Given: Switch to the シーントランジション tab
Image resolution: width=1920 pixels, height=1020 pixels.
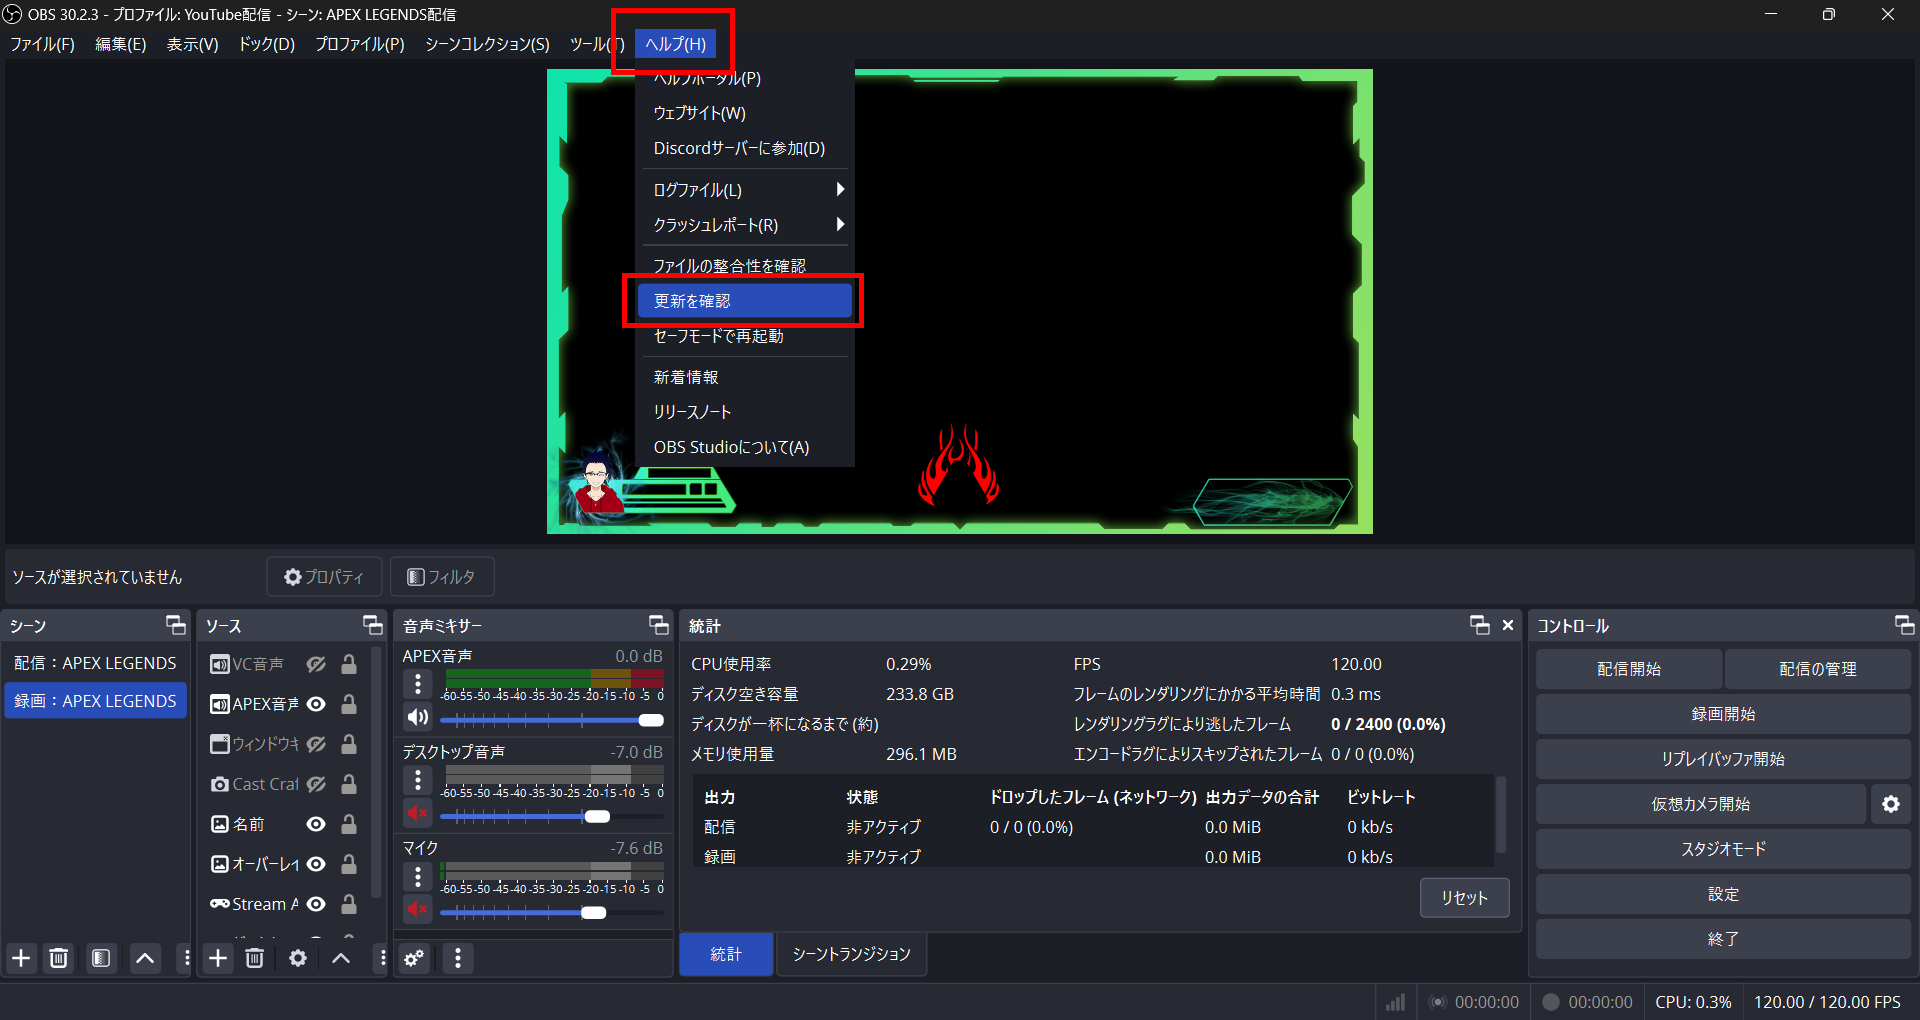Looking at the screenshot, I should pyautogui.click(x=852, y=954).
